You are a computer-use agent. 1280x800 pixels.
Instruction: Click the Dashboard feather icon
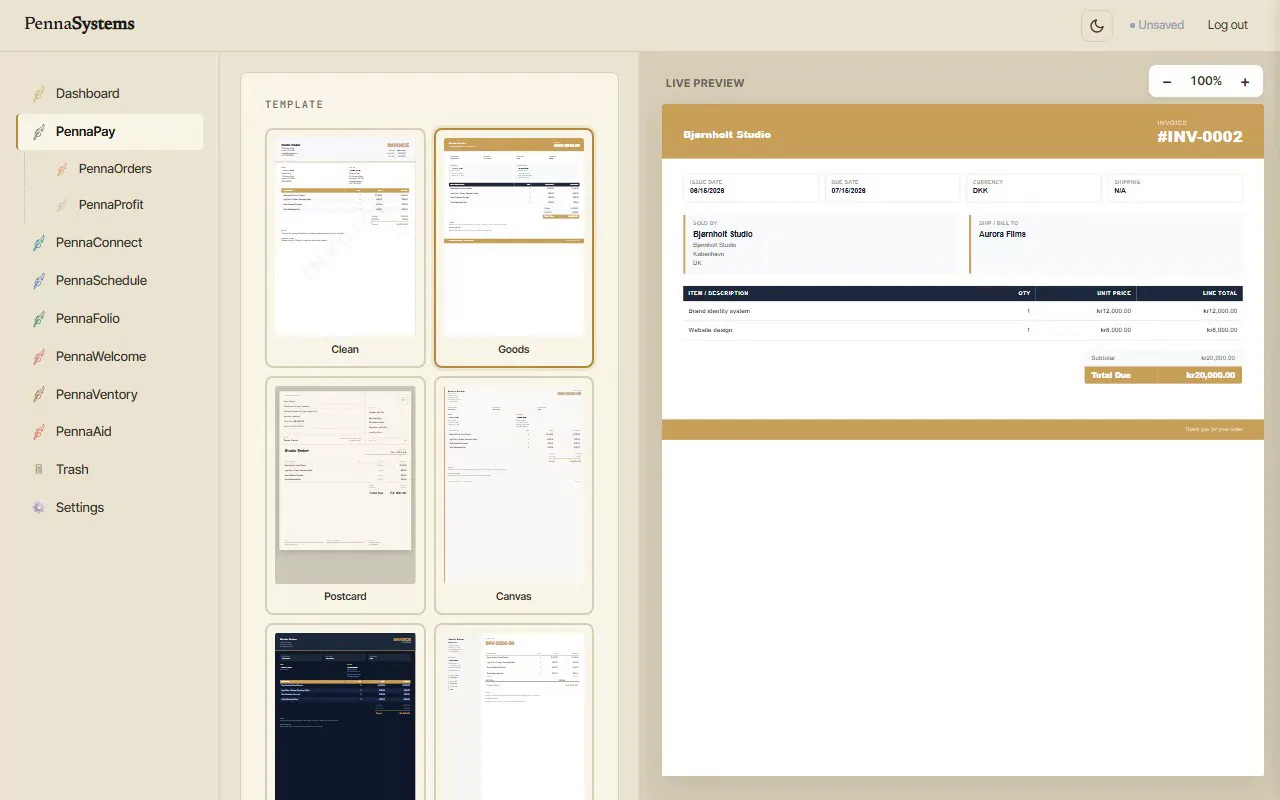pos(38,94)
